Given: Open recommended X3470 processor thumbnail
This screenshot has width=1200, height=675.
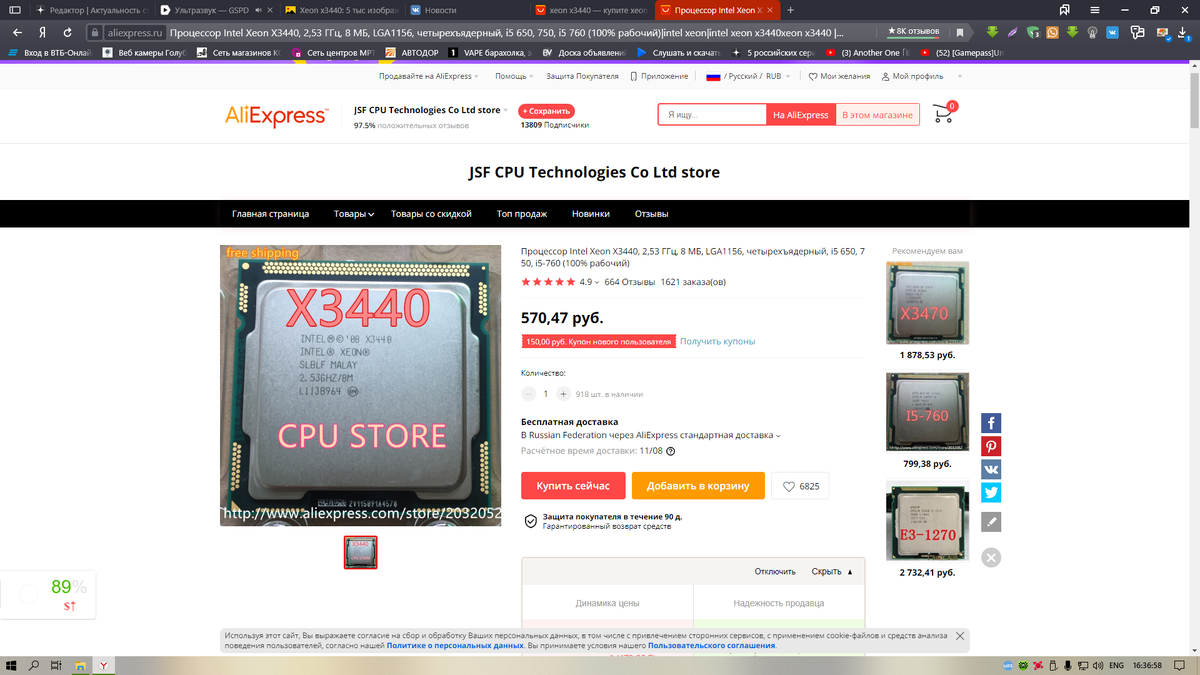Looking at the screenshot, I should tap(928, 303).
